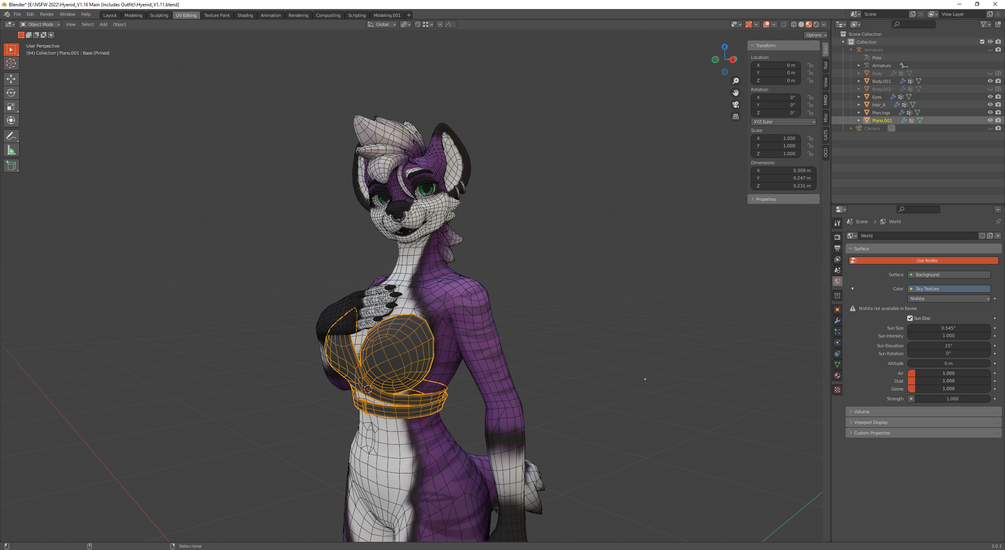Viewport: 1005px width, 550px height.
Task: Expand the Body.001 tree row
Action: click(x=860, y=81)
